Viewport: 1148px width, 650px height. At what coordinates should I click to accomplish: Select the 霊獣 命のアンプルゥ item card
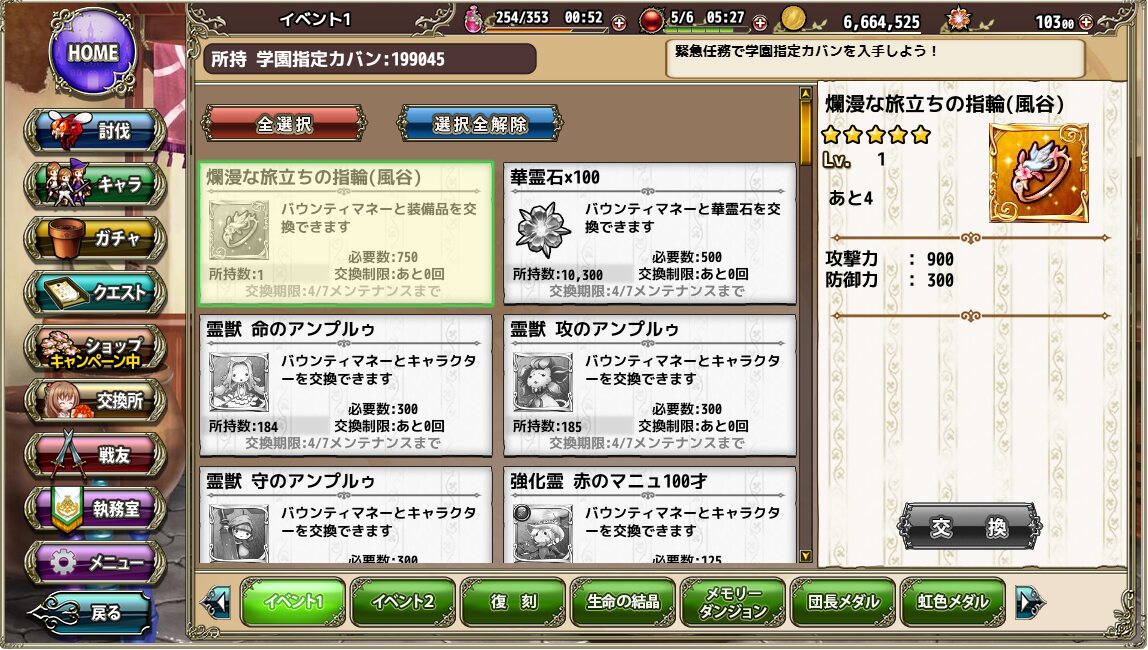(x=346, y=386)
